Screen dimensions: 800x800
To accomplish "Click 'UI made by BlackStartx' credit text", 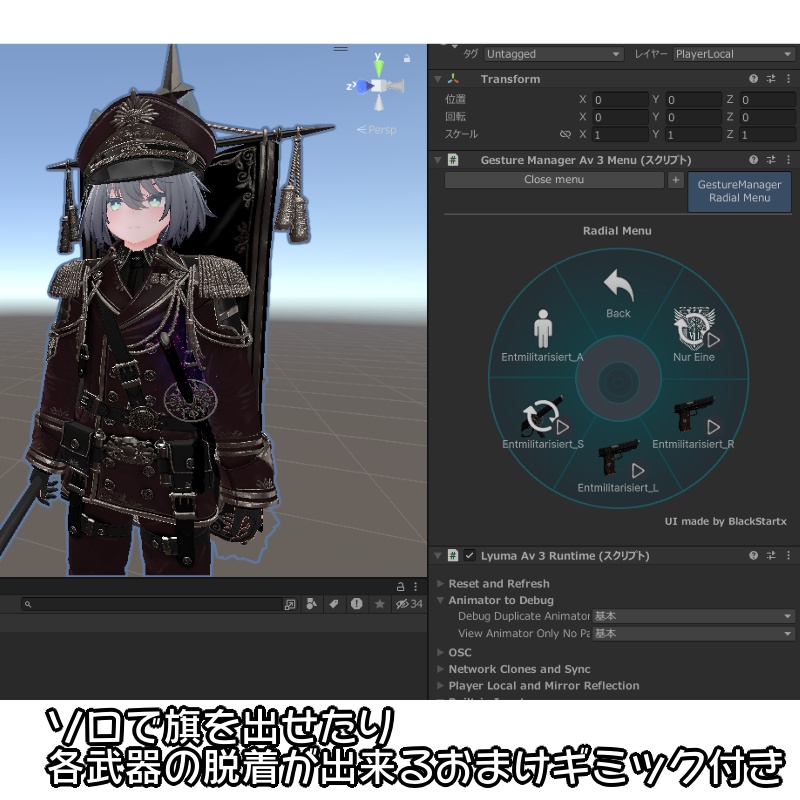I will [725, 521].
